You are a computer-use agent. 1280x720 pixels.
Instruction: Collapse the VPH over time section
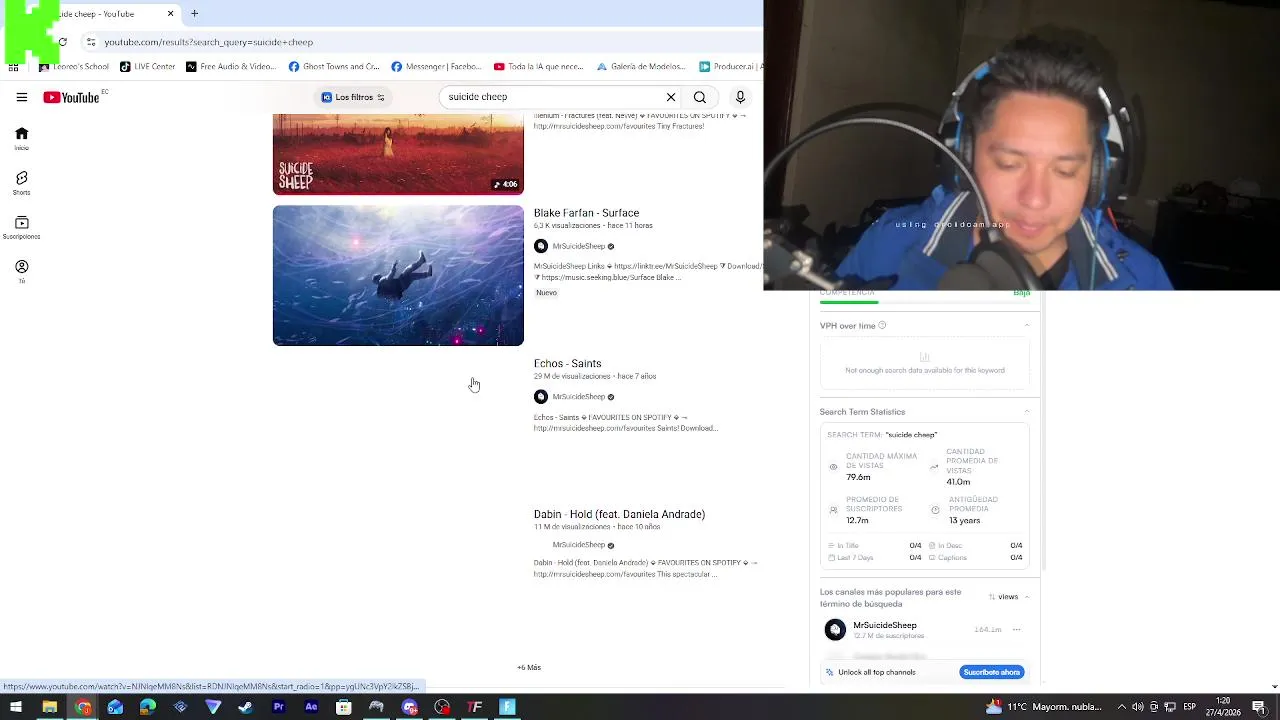coord(1027,326)
